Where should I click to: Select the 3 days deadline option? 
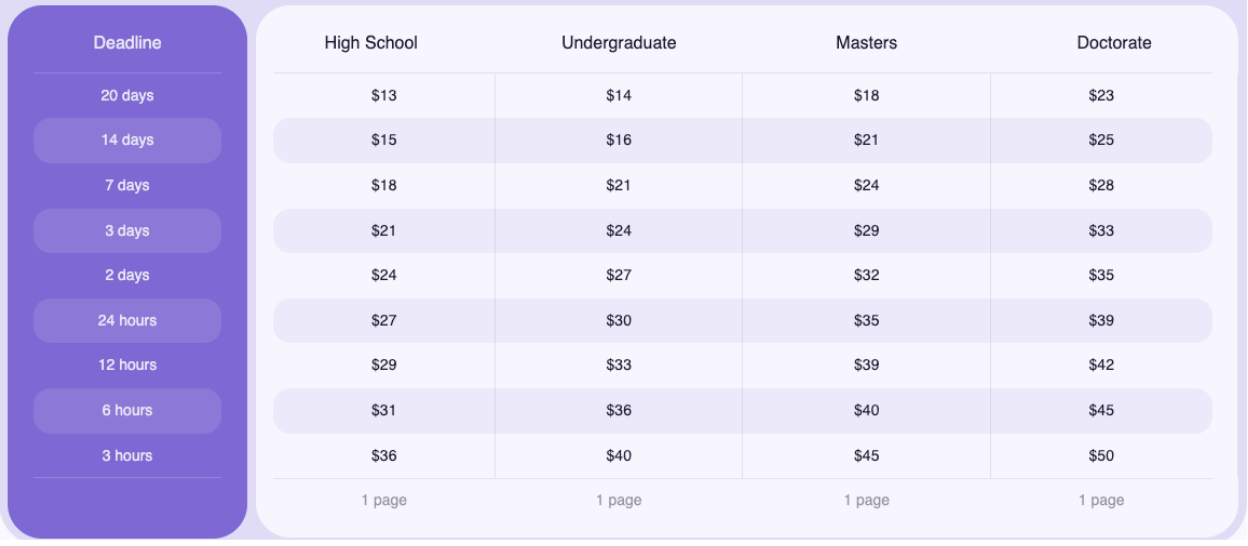127,231
